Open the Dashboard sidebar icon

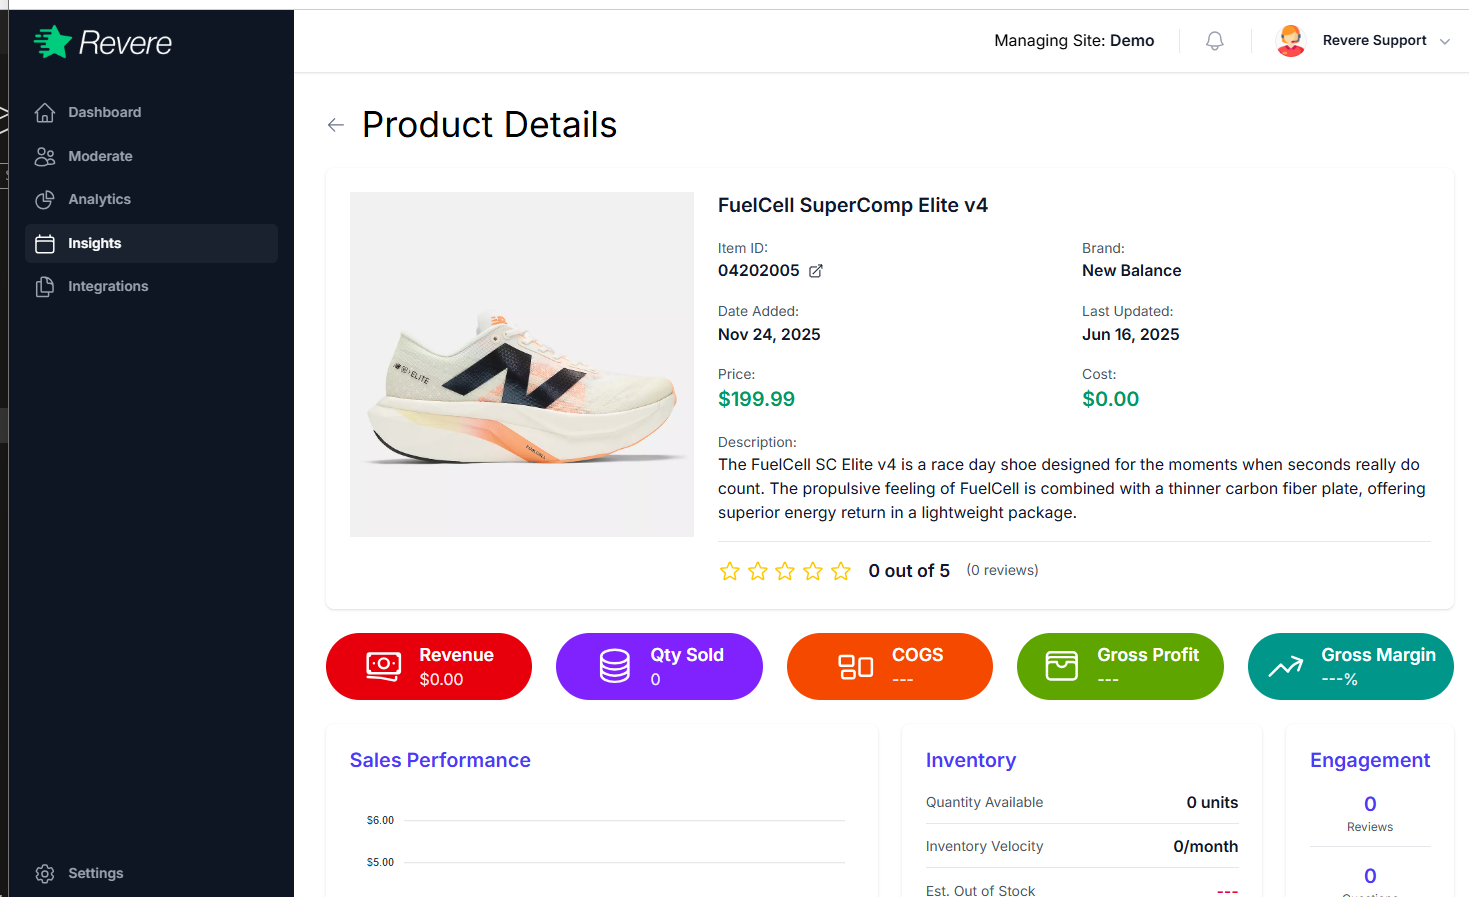click(45, 111)
